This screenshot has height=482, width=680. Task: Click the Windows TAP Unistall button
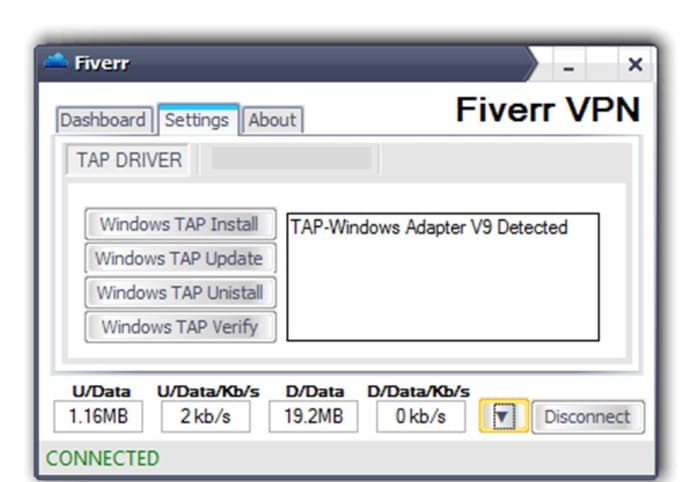point(180,292)
